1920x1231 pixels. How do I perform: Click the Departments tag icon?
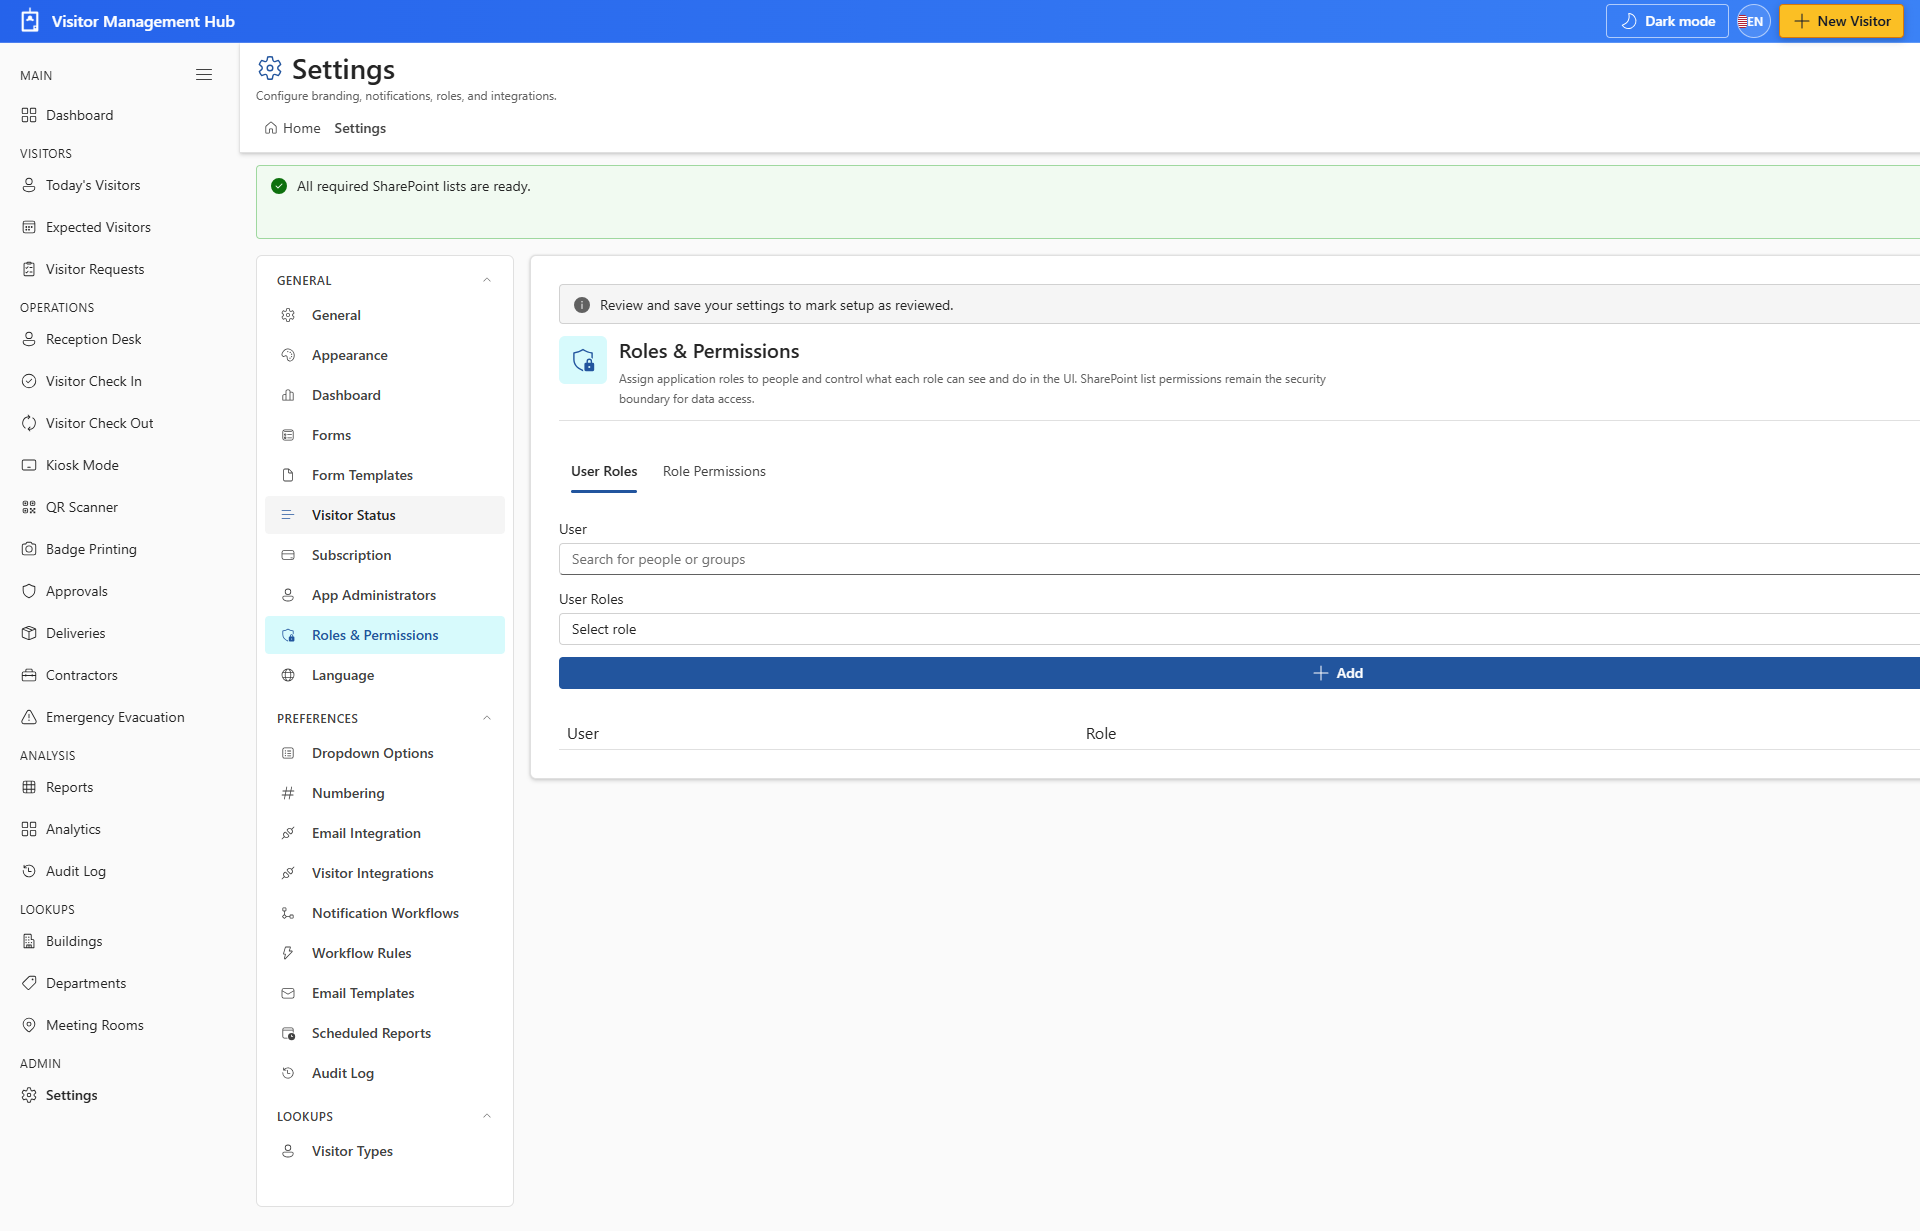click(x=29, y=983)
